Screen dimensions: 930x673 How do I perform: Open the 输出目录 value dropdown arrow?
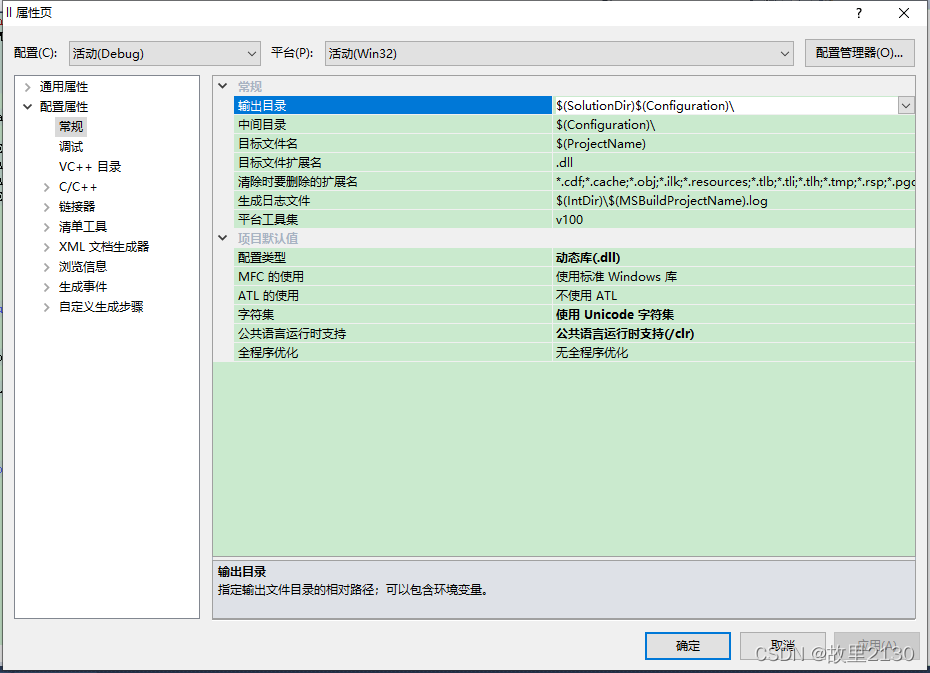pos(906,106)
